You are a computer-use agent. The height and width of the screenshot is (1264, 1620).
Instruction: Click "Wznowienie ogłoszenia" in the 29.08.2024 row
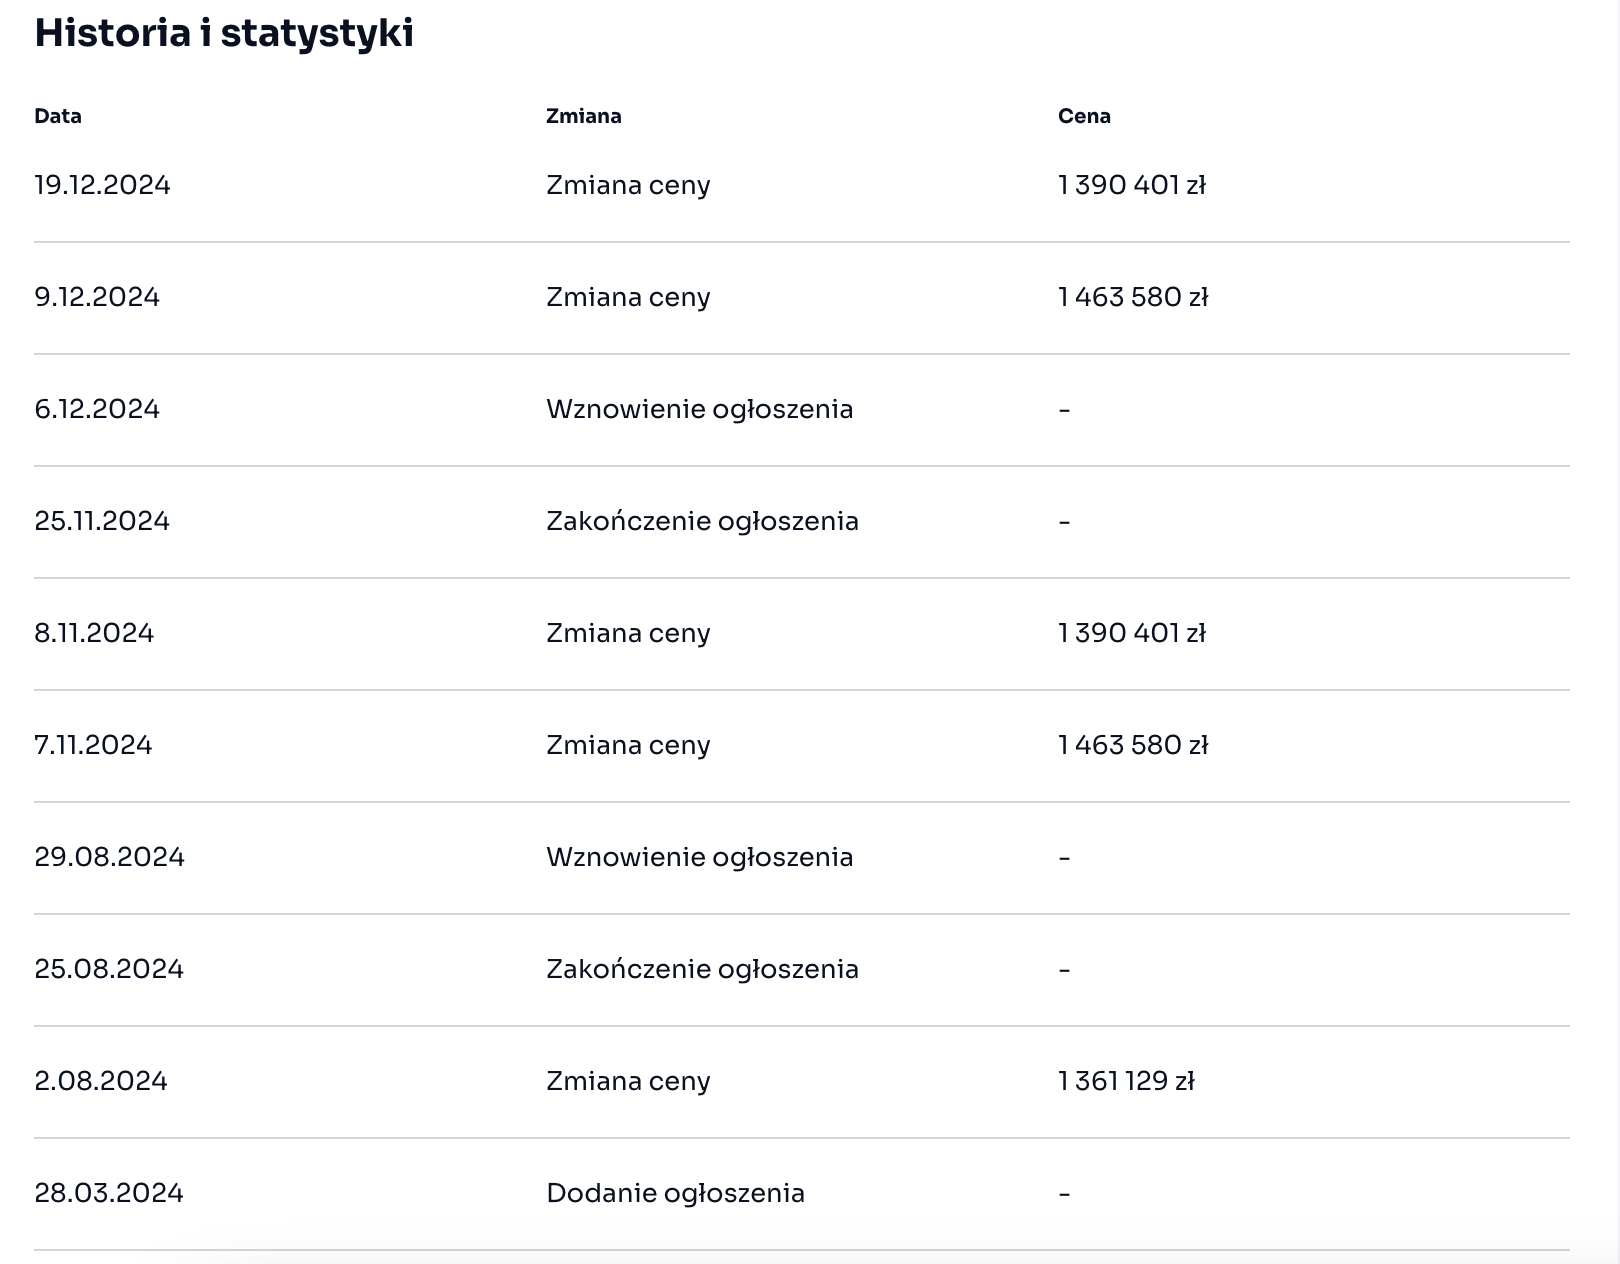(699, 857)
